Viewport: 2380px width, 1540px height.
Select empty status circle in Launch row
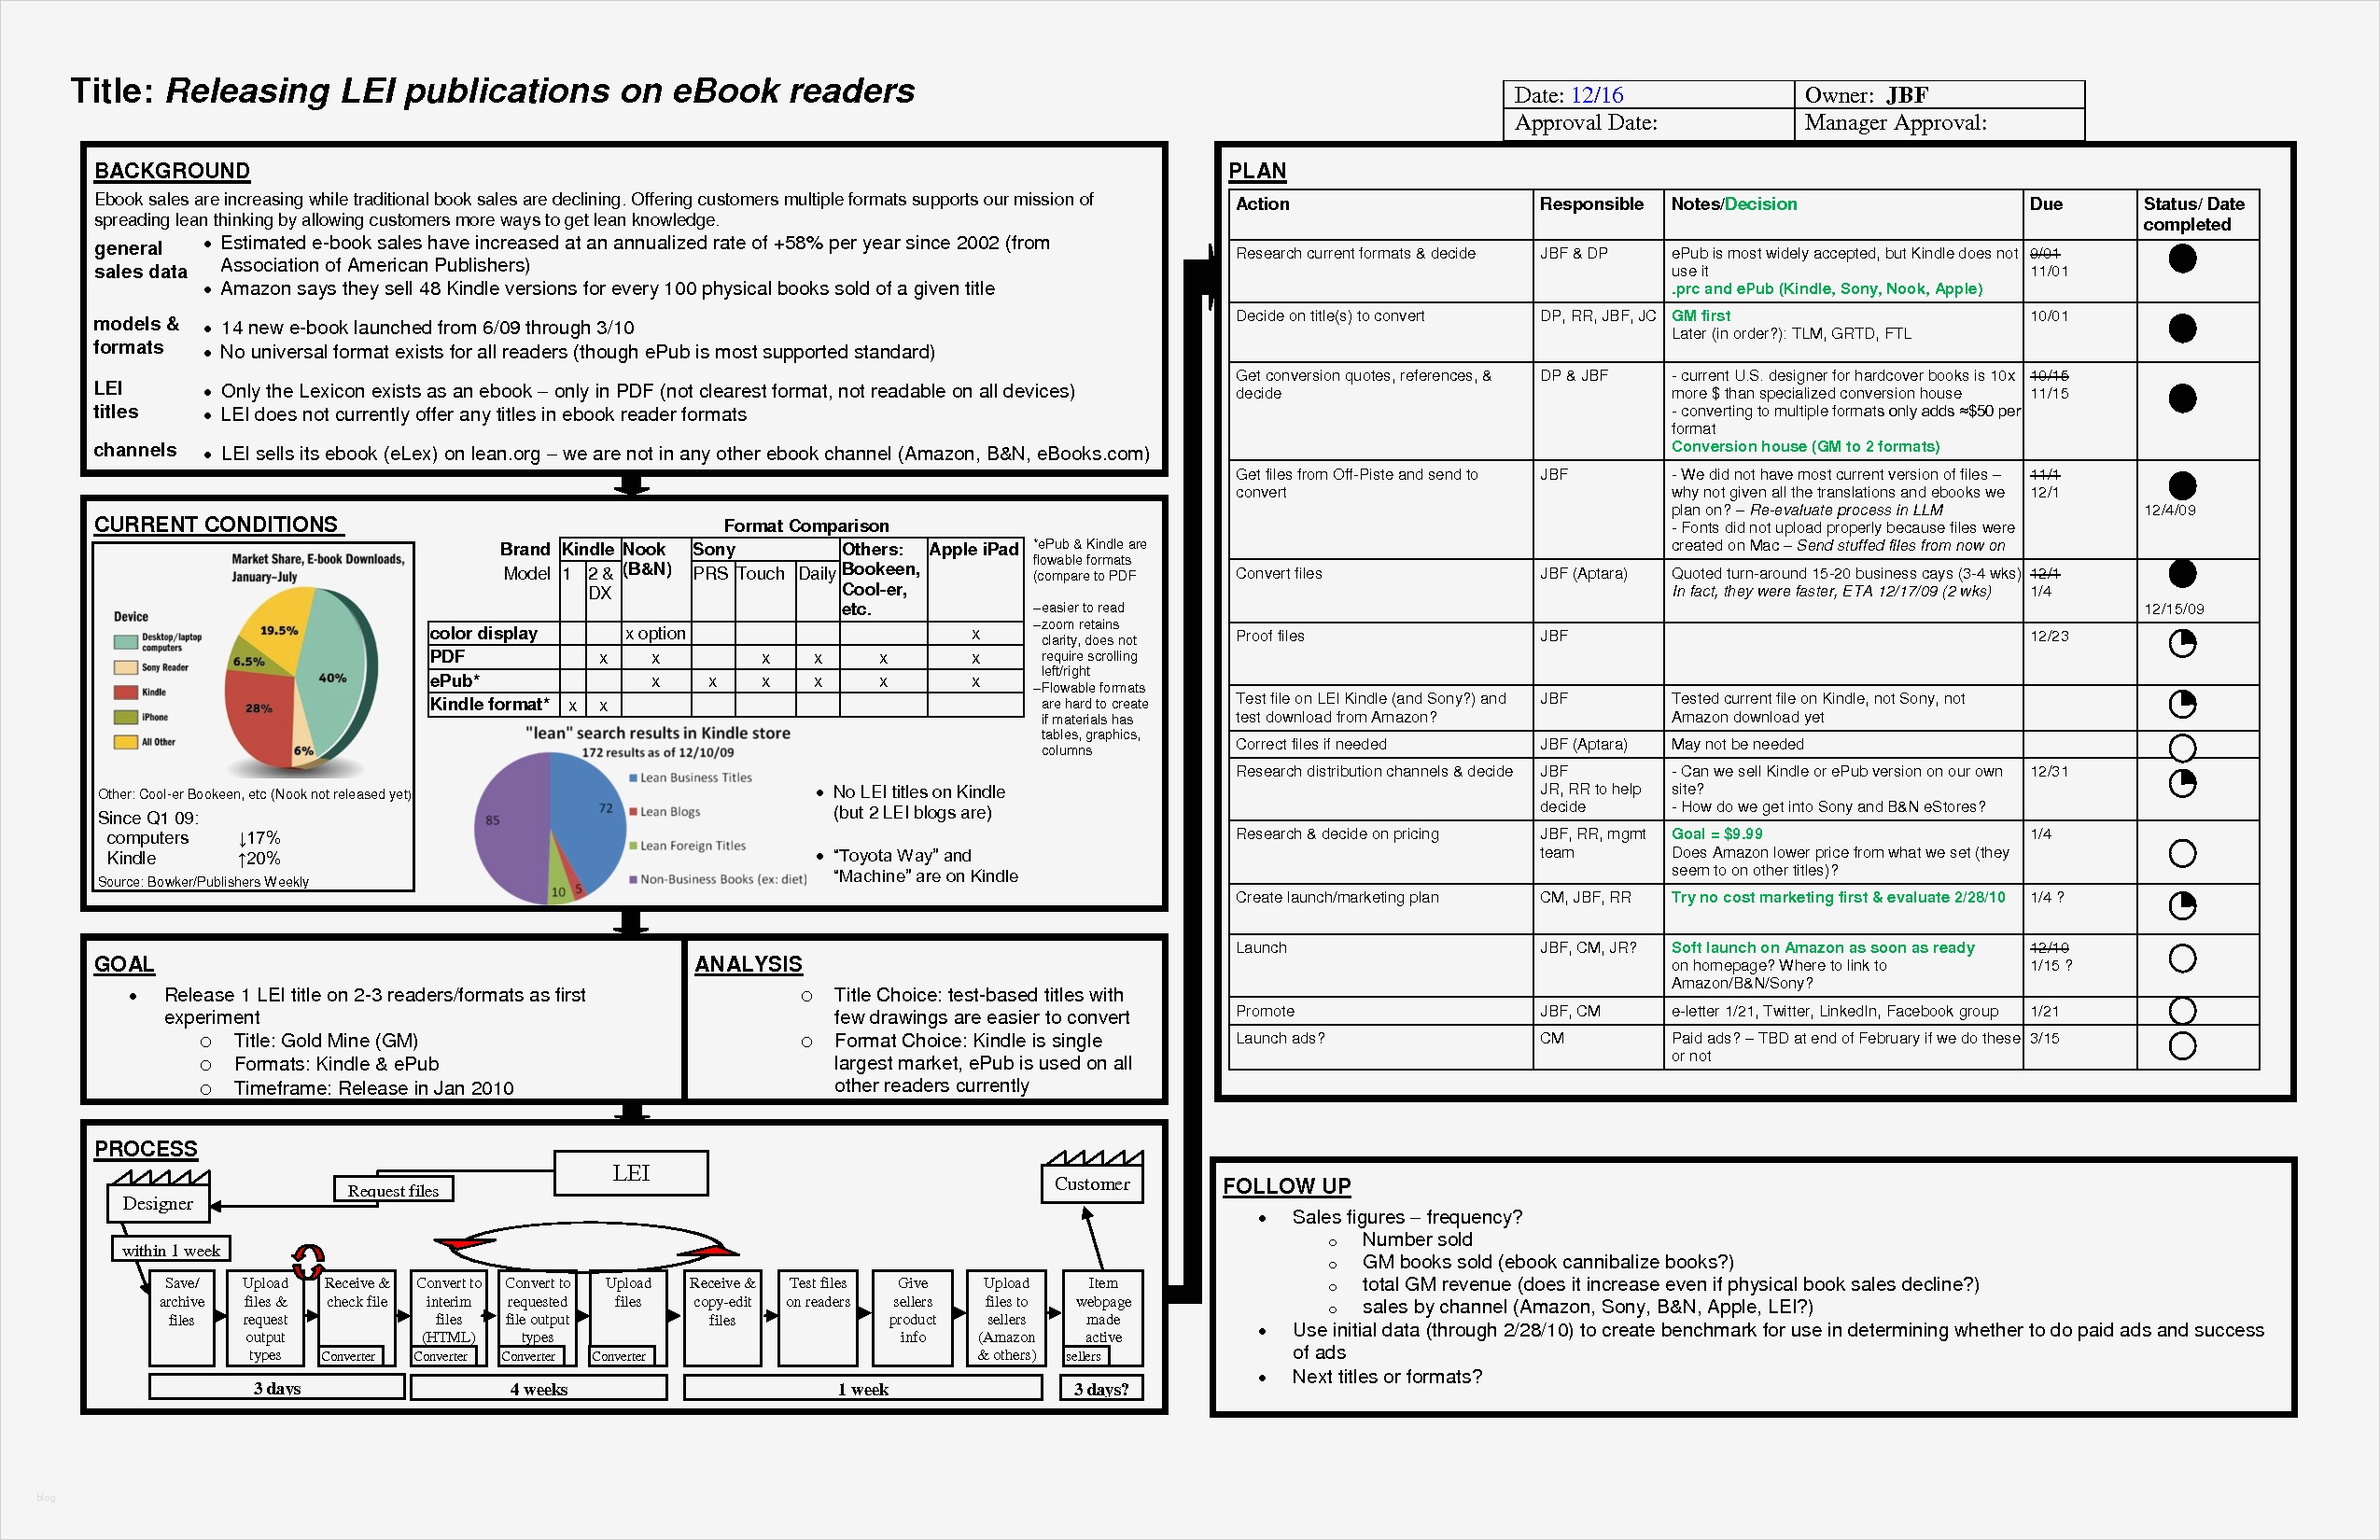2182,959
